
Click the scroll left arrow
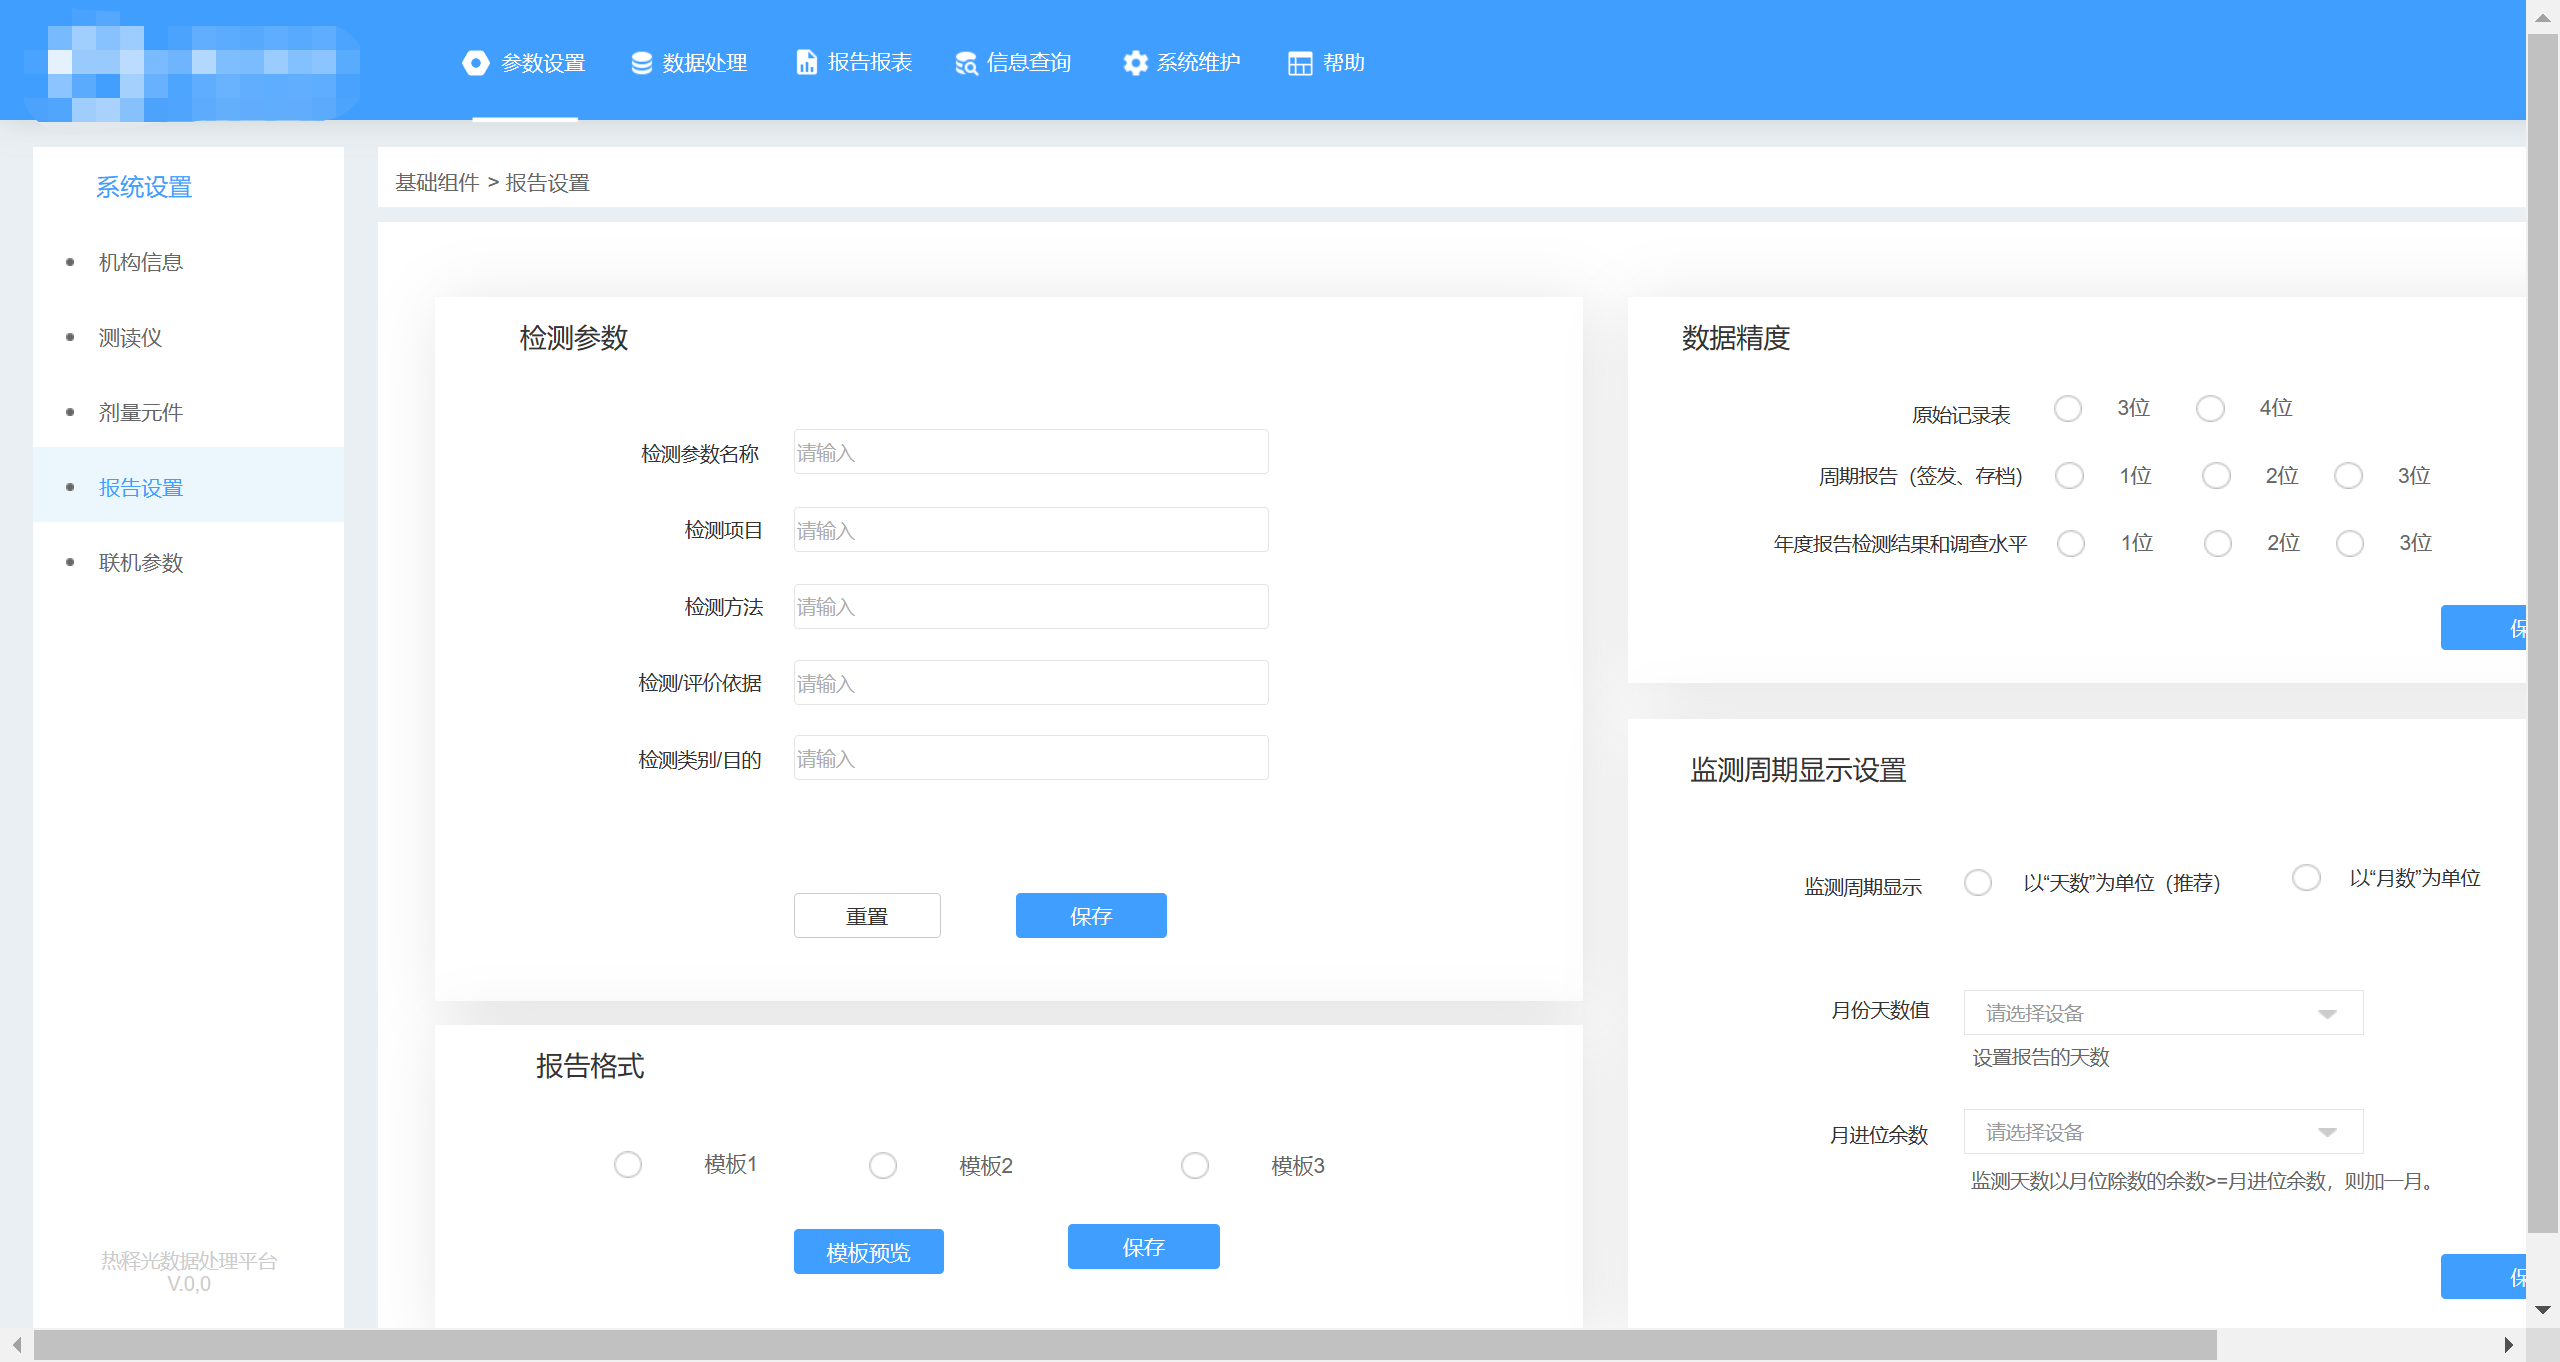point(16,1345)
